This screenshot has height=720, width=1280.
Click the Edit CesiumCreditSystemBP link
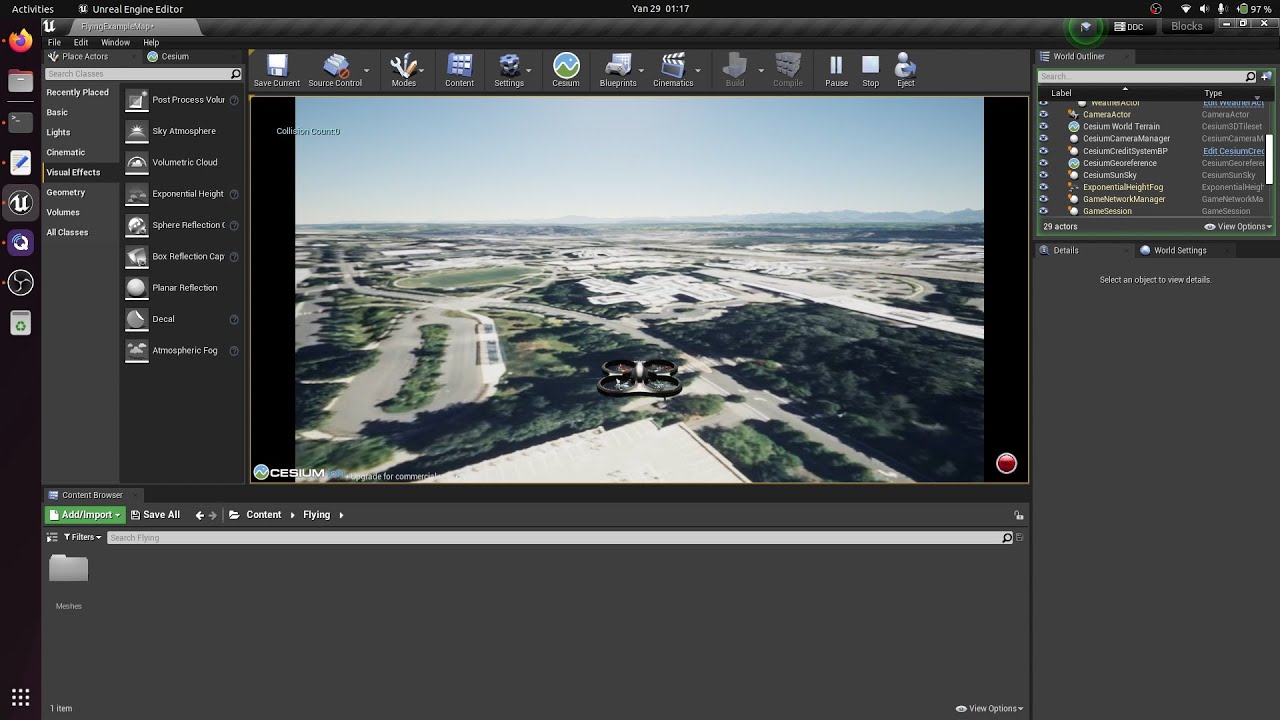pos(1233,151)
